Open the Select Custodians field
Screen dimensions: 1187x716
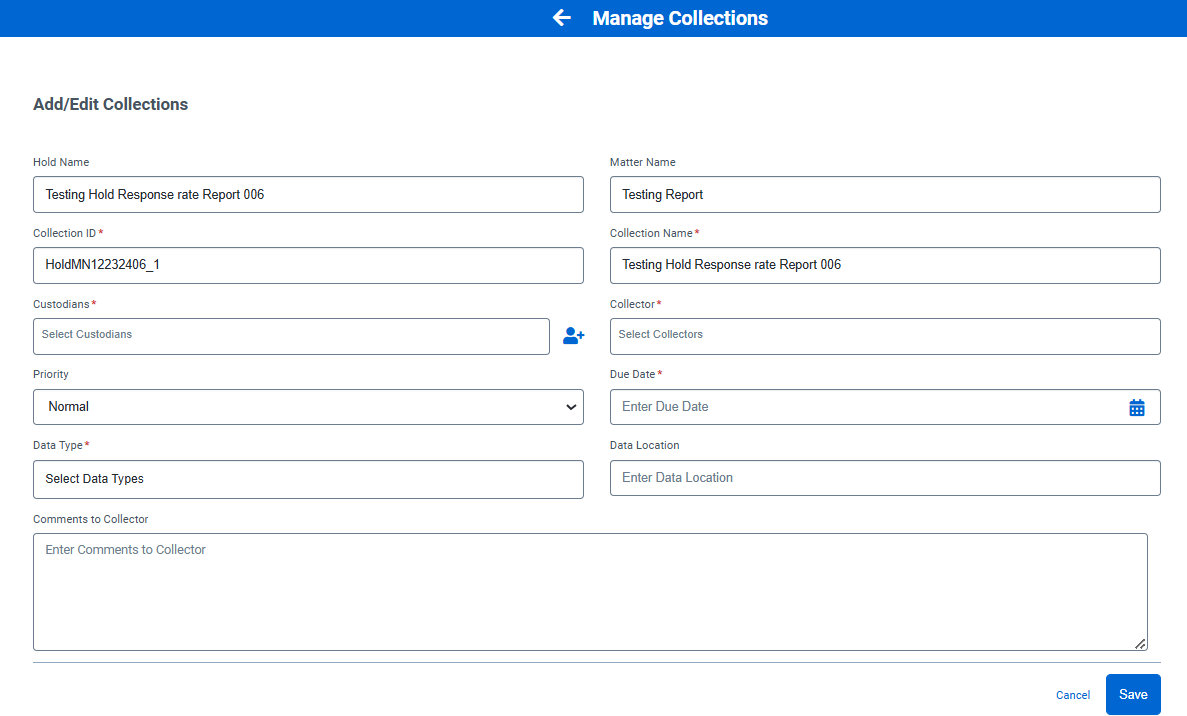(x=291, y=336)
